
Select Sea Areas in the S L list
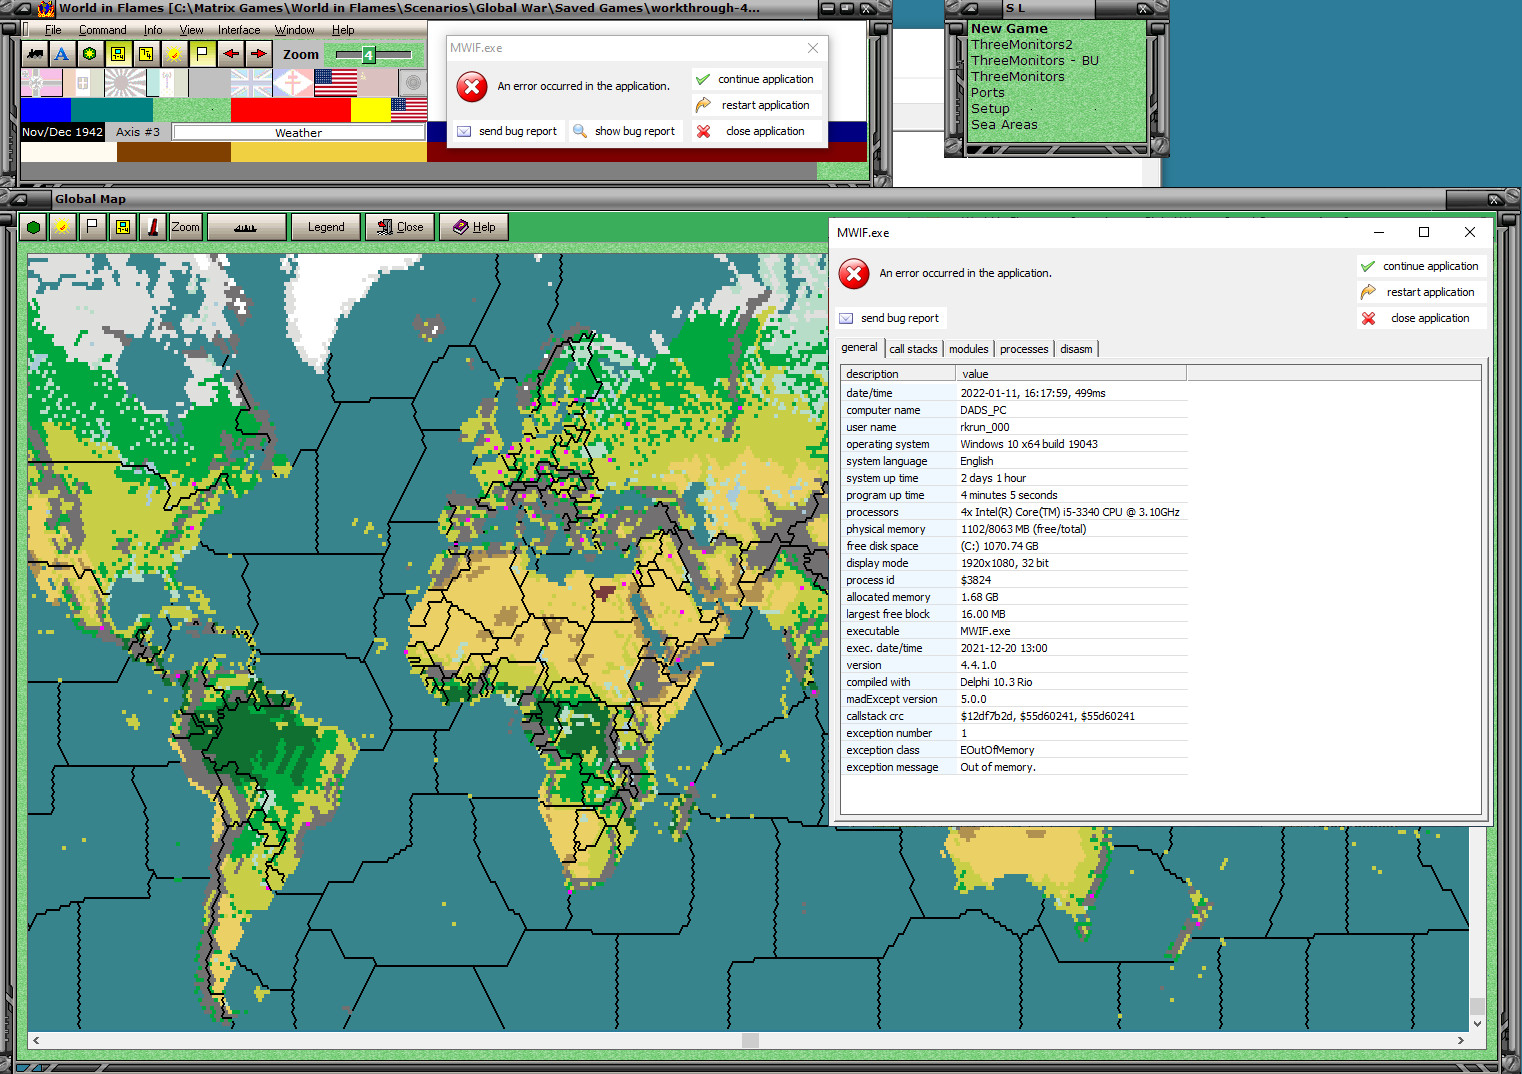1004,125
